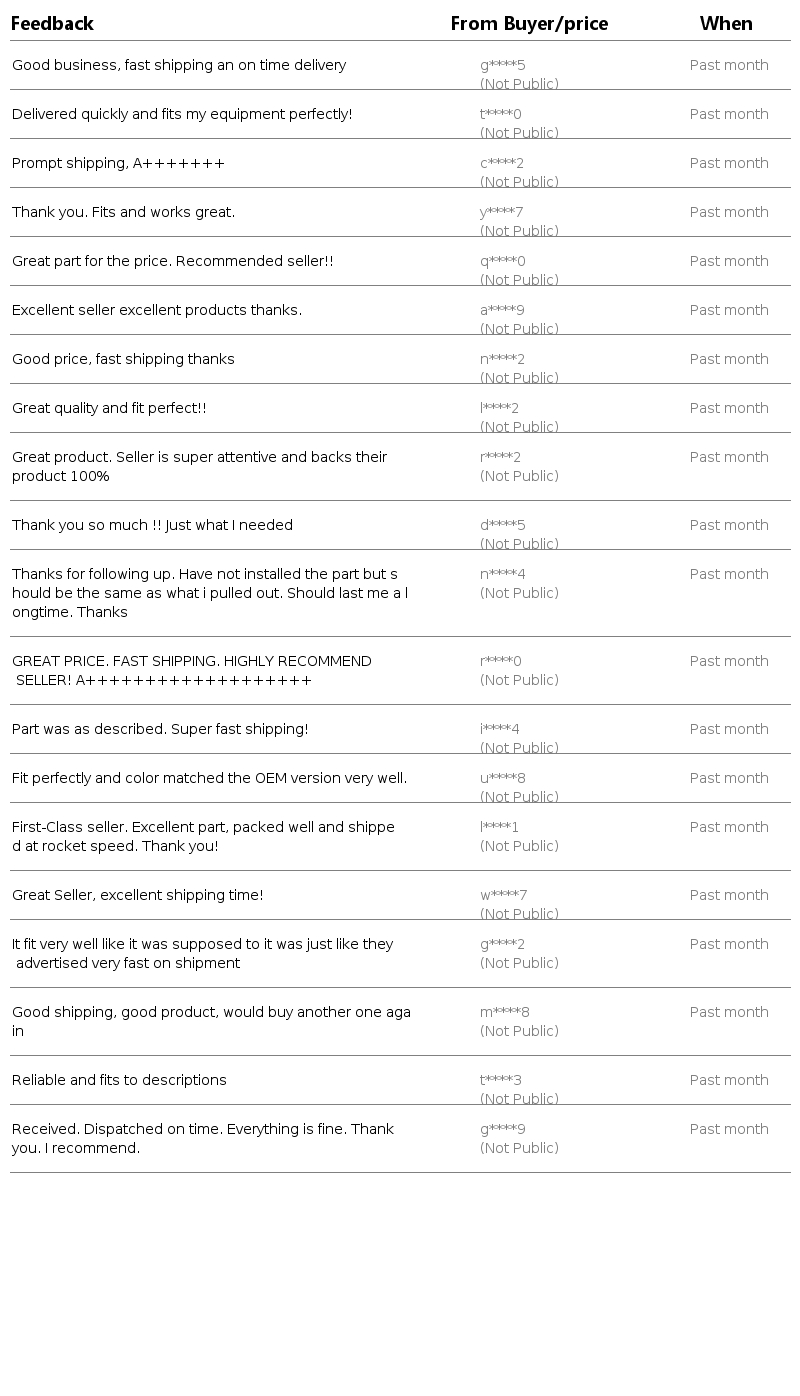The height and width of the screenshot is (1396, 800).
Task: Open buyer a****9 profile
Action: pyautogui.click(x=502, y=311)
